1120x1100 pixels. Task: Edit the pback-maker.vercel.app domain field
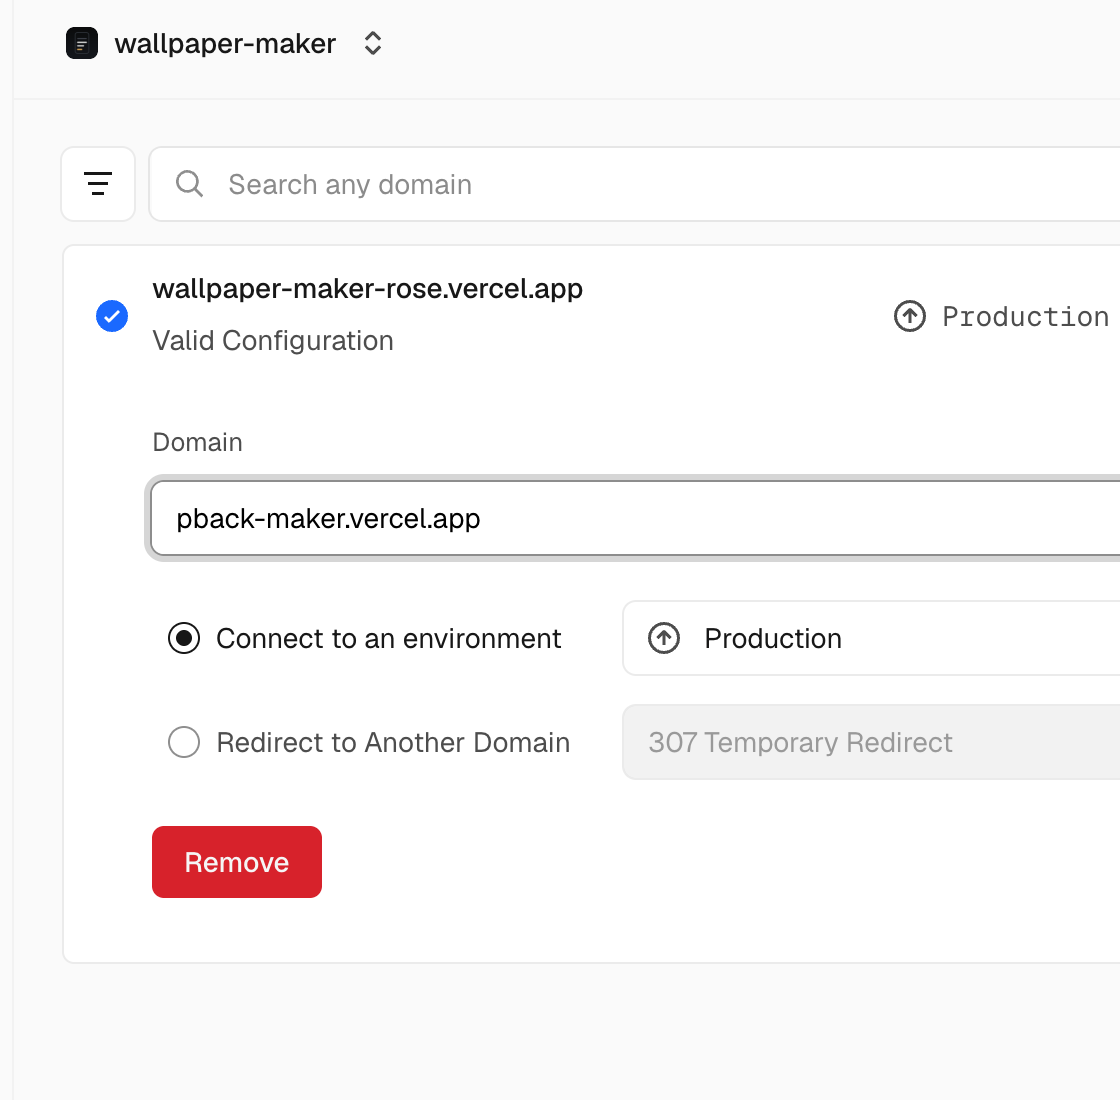click(x=635, y=518)
